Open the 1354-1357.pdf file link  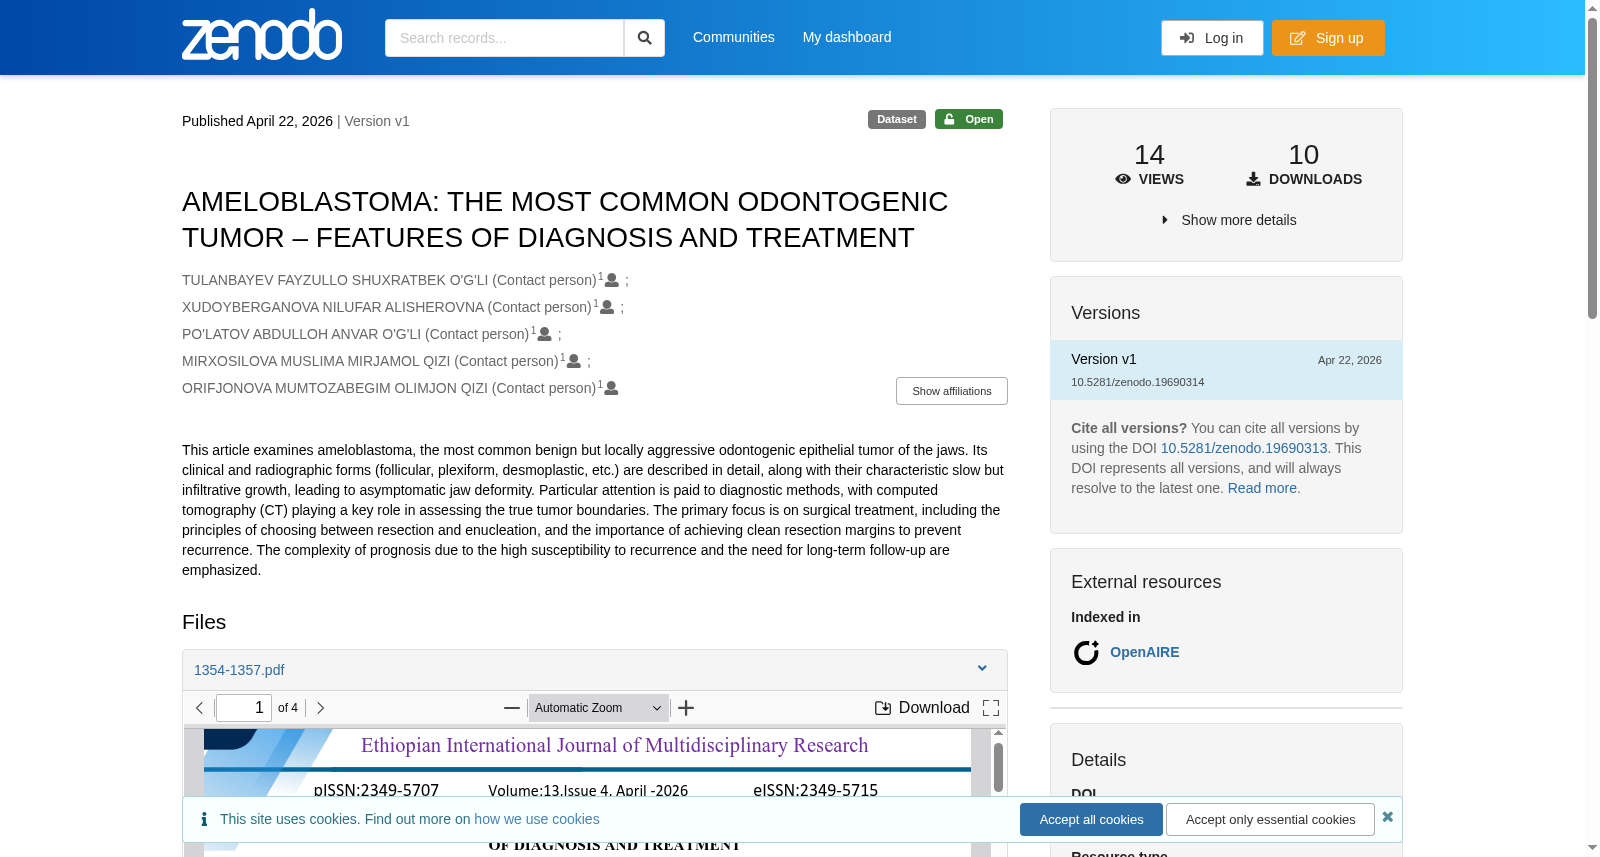pos(239,670)
